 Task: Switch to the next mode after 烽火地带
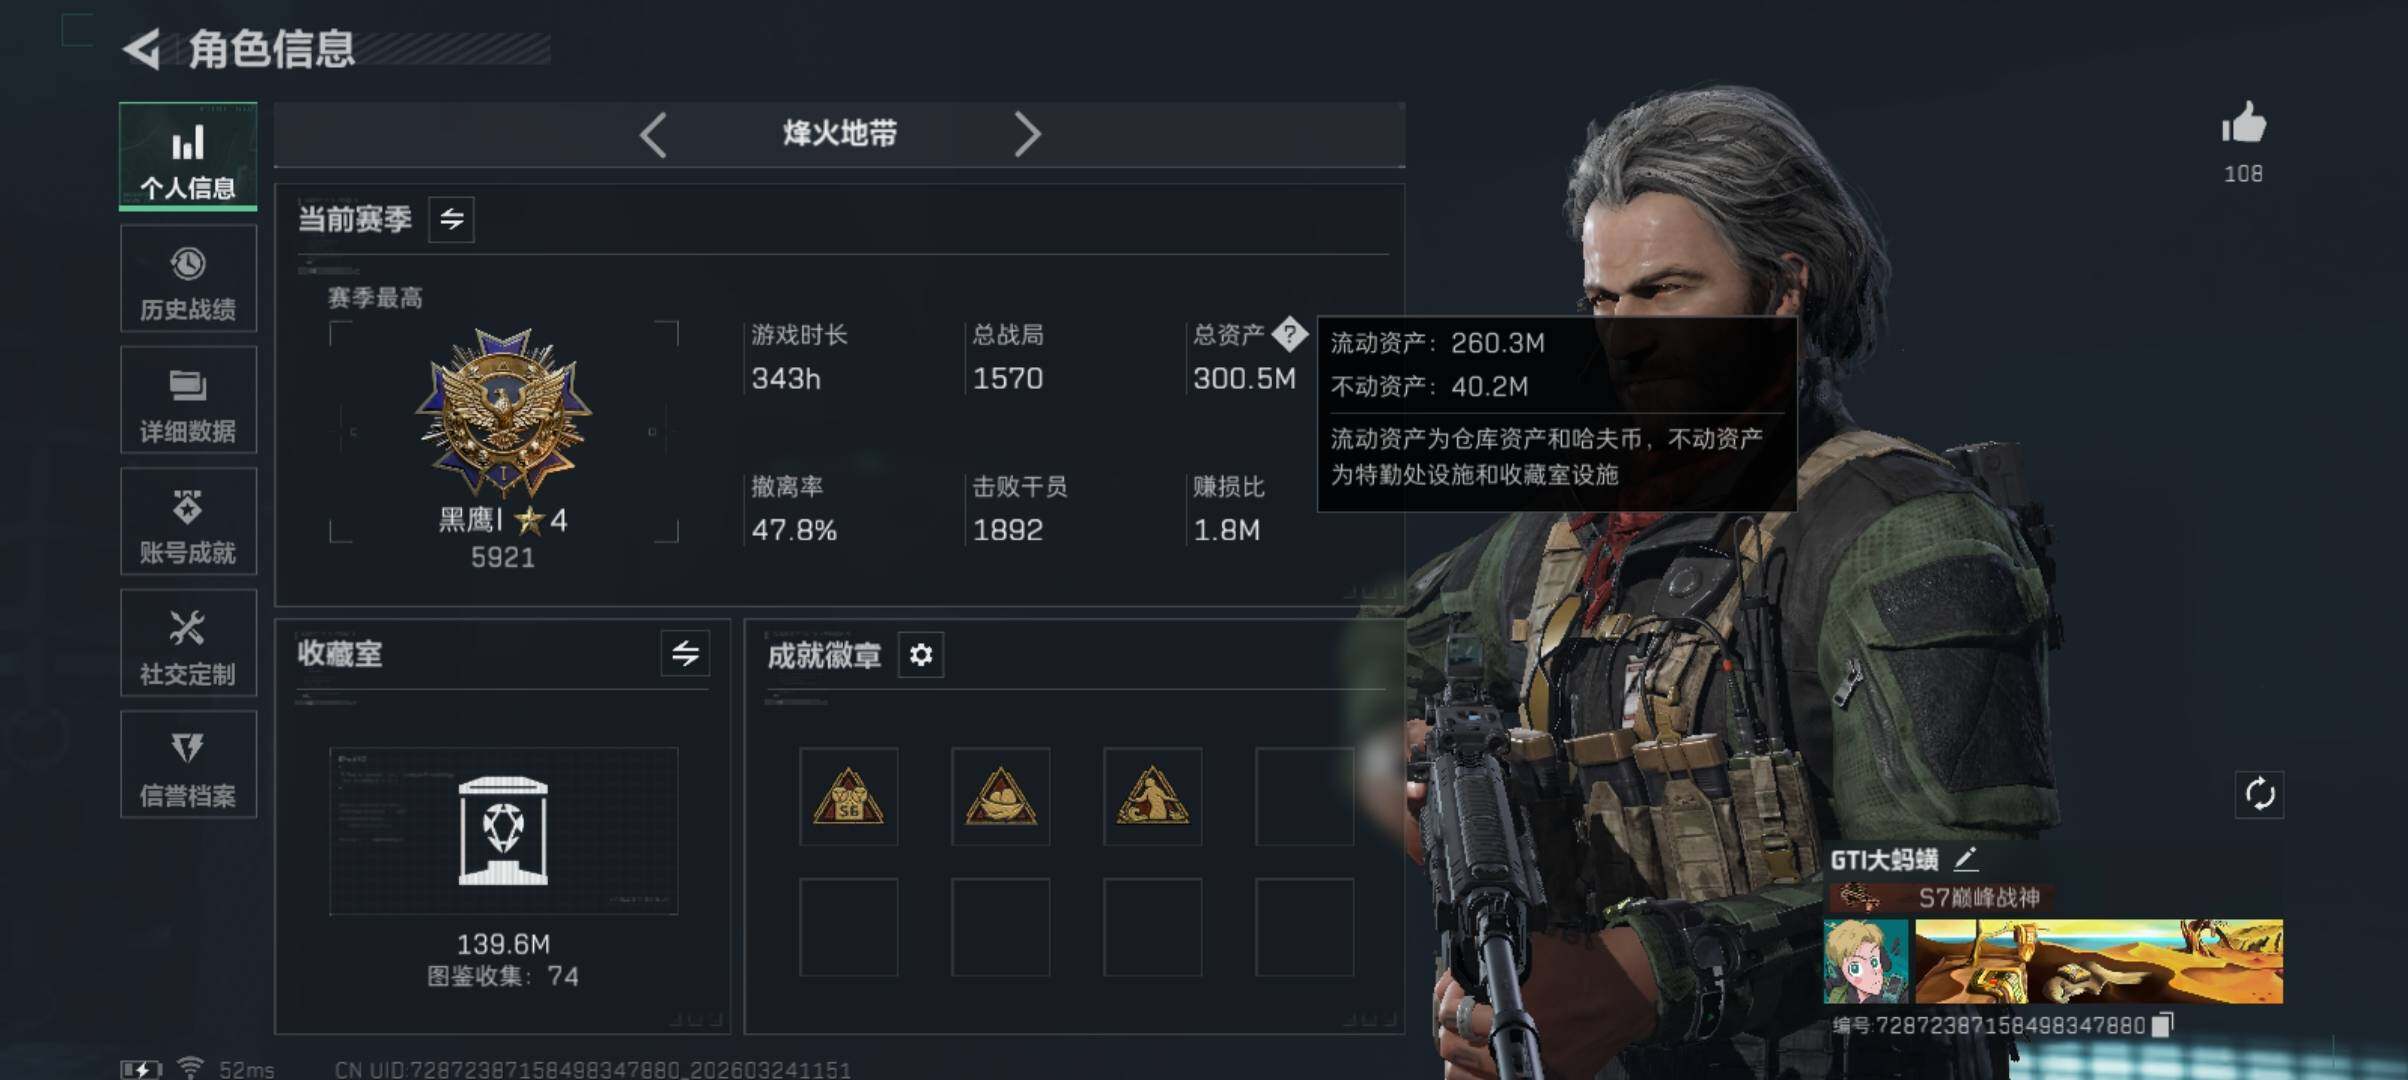(1027, 134)
